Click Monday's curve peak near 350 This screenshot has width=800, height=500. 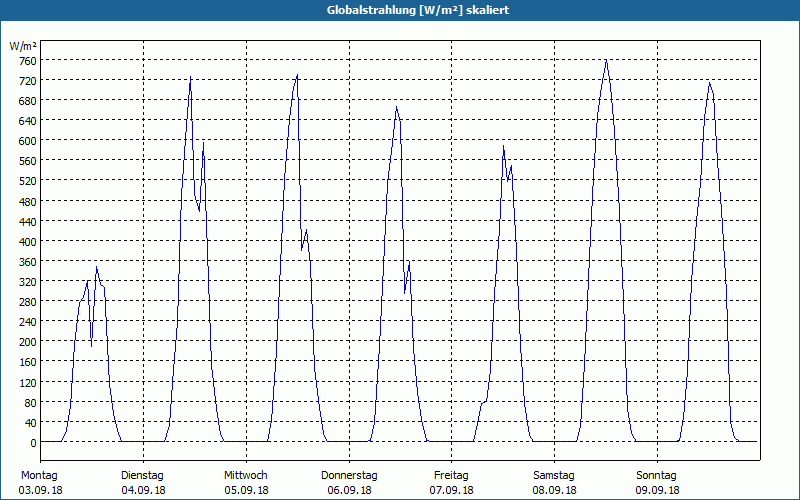96,267
